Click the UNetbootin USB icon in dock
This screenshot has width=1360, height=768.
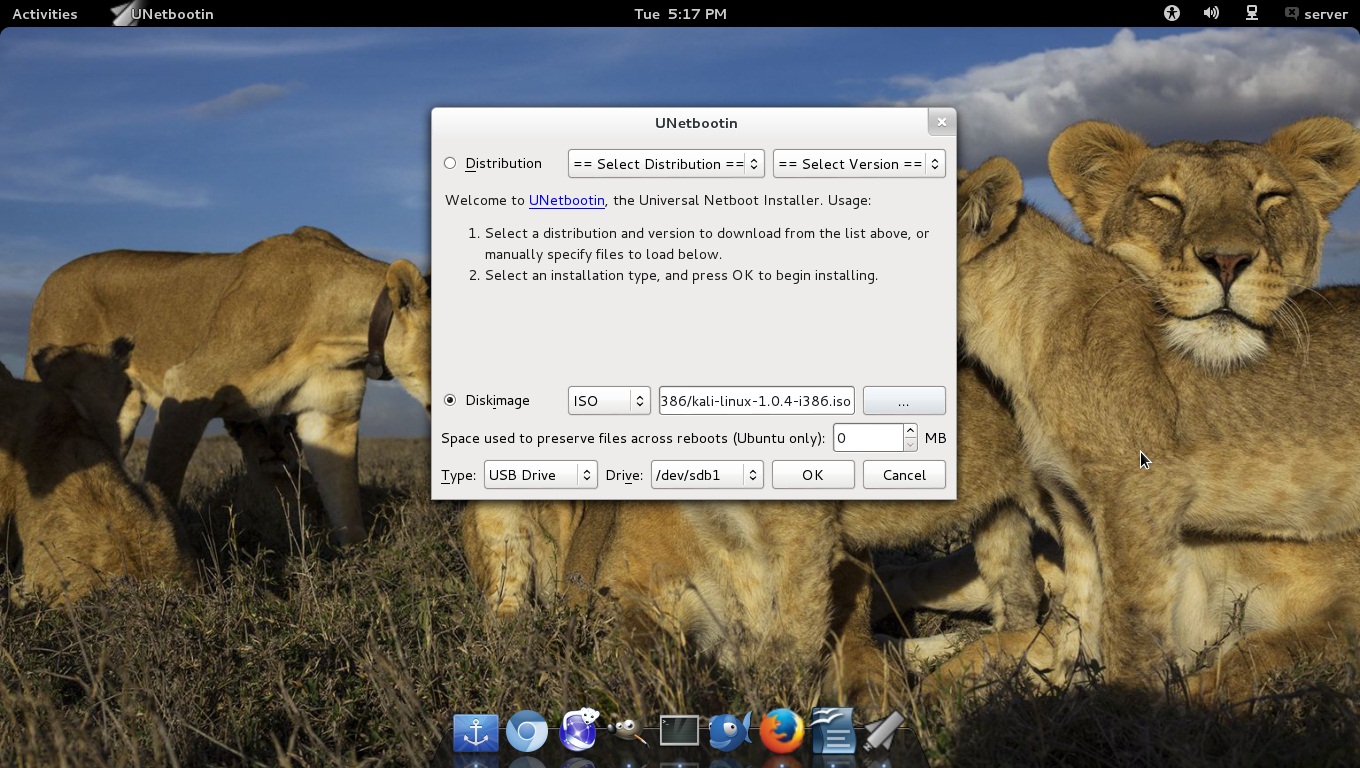[x=883, y=732]
